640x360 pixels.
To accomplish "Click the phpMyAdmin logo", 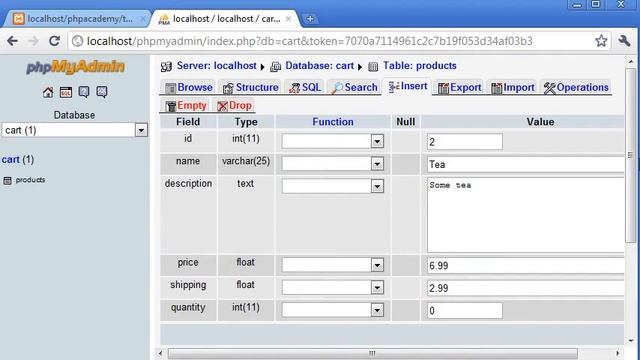I will pos(75,67).
